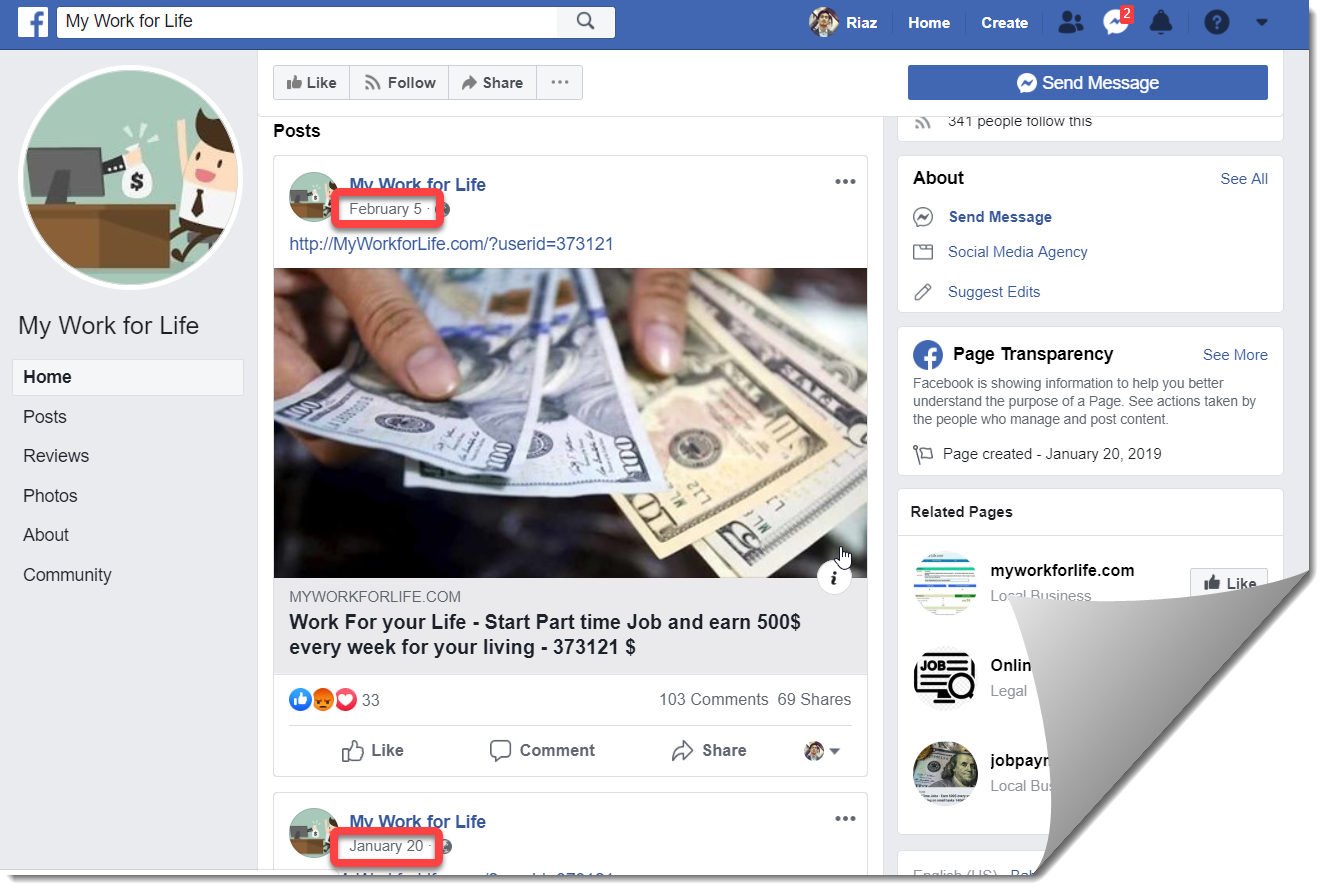The width and height of the screenshot is (1324, 890).
Task: Click the search magnifier button
Action: (x=586, y=21)
